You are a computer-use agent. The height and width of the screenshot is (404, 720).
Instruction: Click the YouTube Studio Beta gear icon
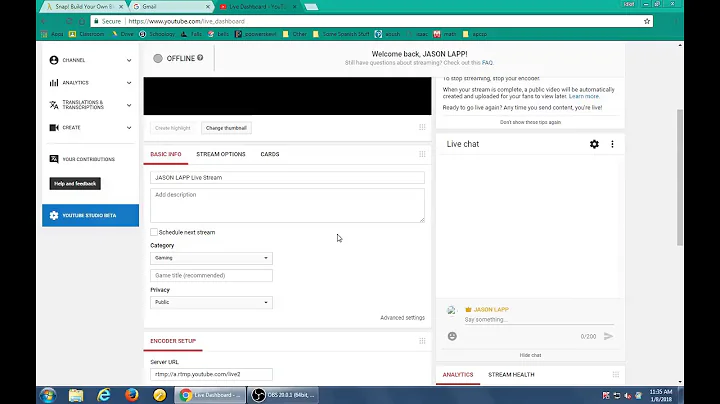click(x=54, y=215)
